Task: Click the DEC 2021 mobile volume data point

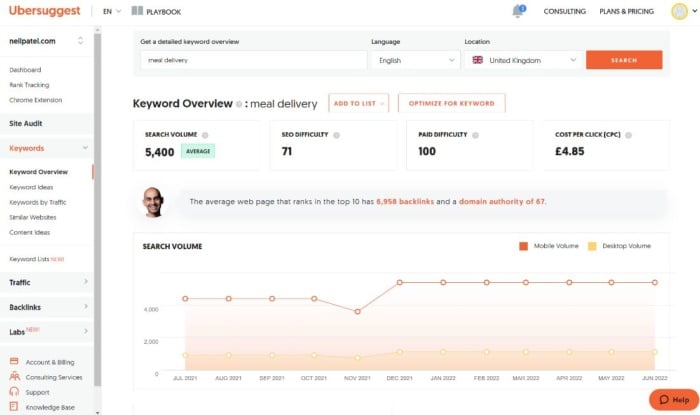Action: pyautogui.click(x=400, y=282)
